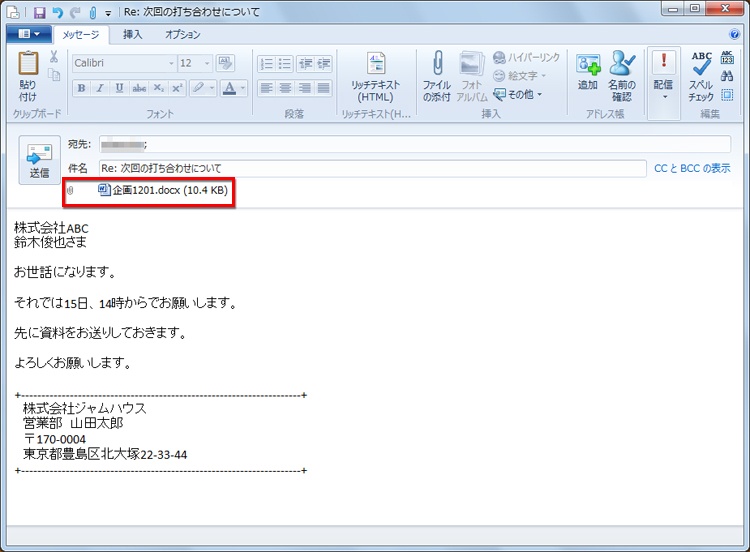The height and width of the screenshot is (552, 750).
Task: Expand the font color dropdown arrow
Action: click(x=243, y=88)
